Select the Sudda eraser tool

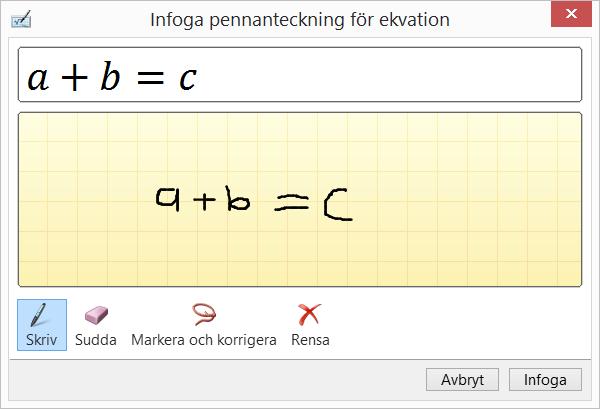(x=96, y=316)
